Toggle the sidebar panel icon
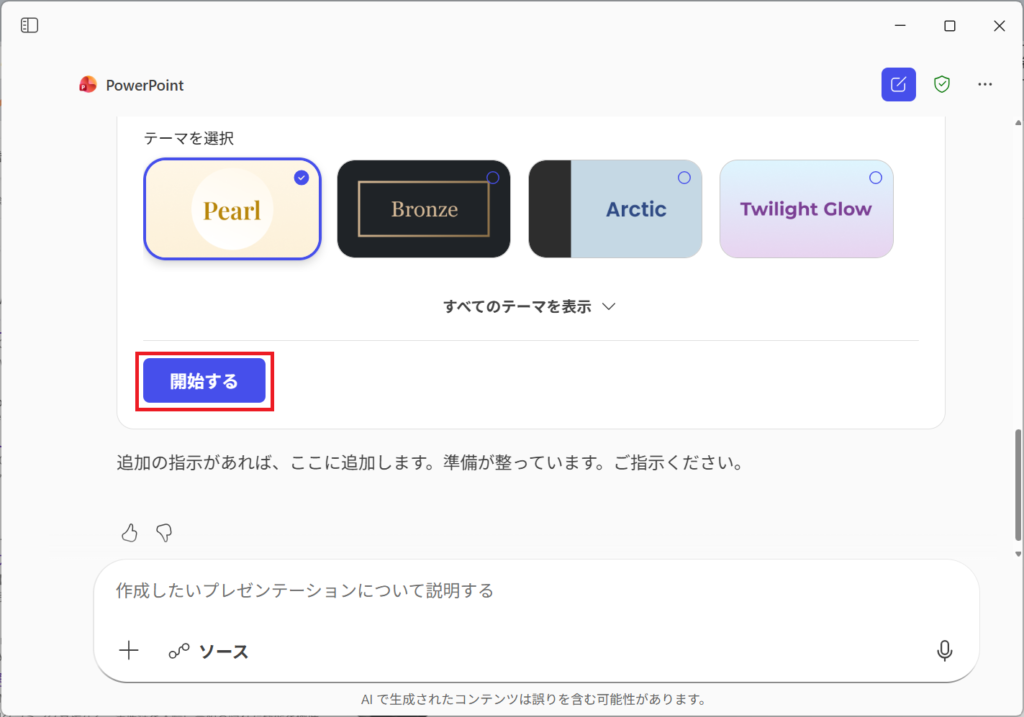 [x=30, y=25]
